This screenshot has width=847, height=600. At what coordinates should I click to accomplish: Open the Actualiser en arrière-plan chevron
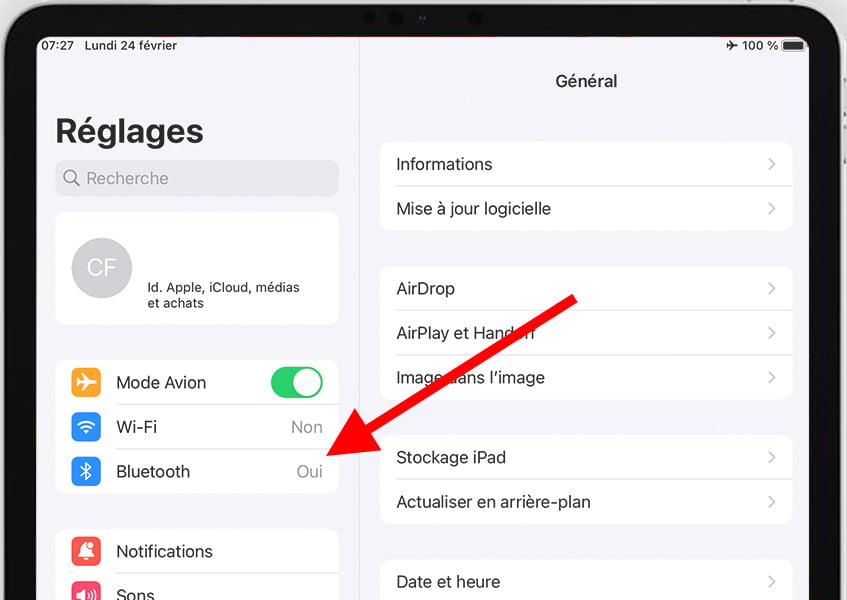point(771,502)
